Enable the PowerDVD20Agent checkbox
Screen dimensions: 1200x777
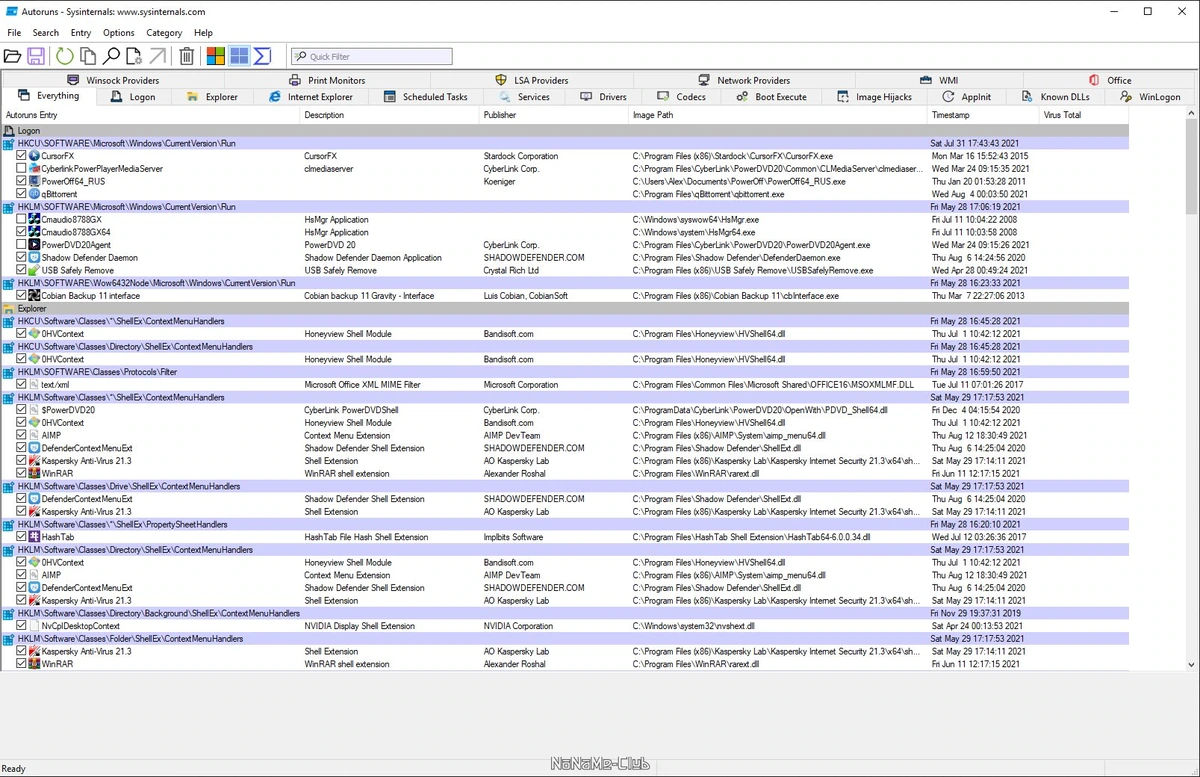tap(22, 245)
